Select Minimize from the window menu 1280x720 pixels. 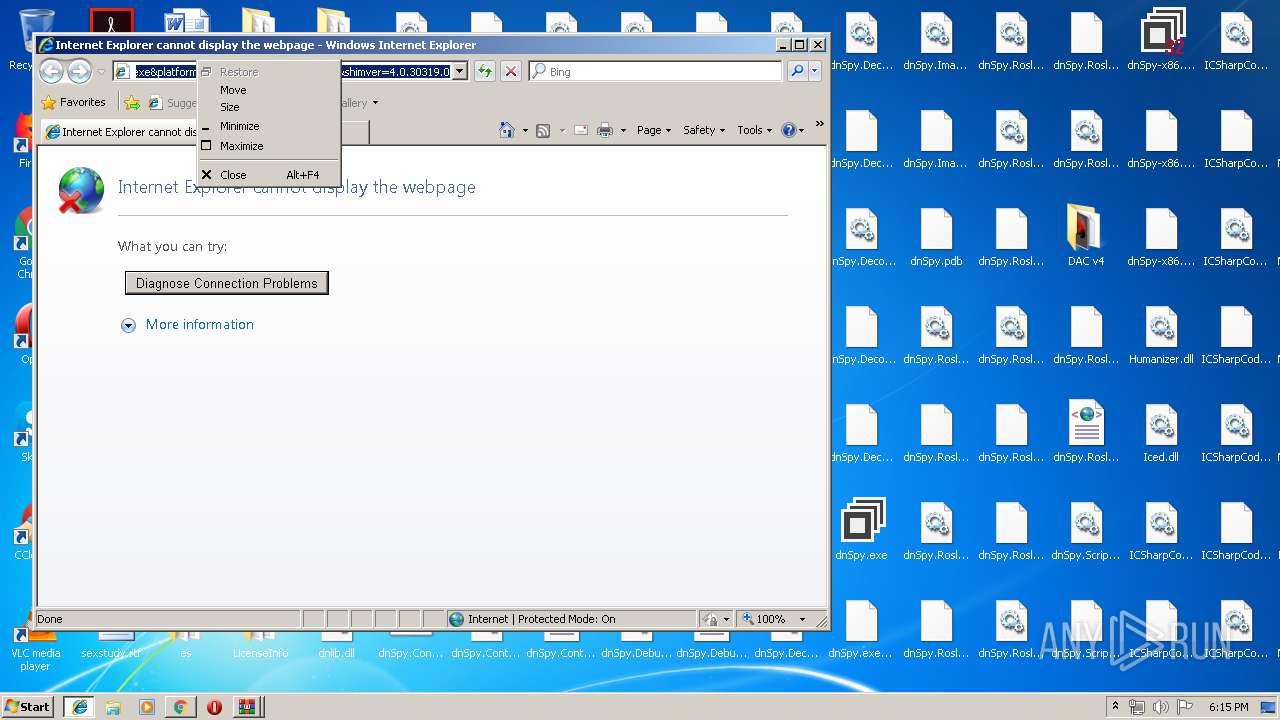pos(269,126)
